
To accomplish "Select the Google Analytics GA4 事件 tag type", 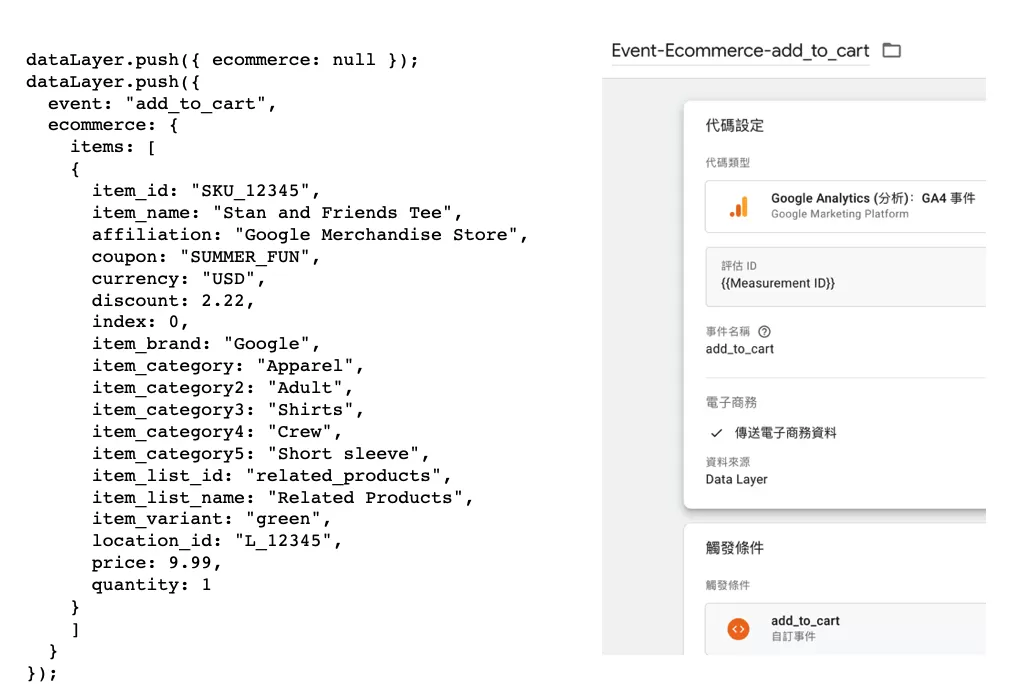I will point(846,206).
